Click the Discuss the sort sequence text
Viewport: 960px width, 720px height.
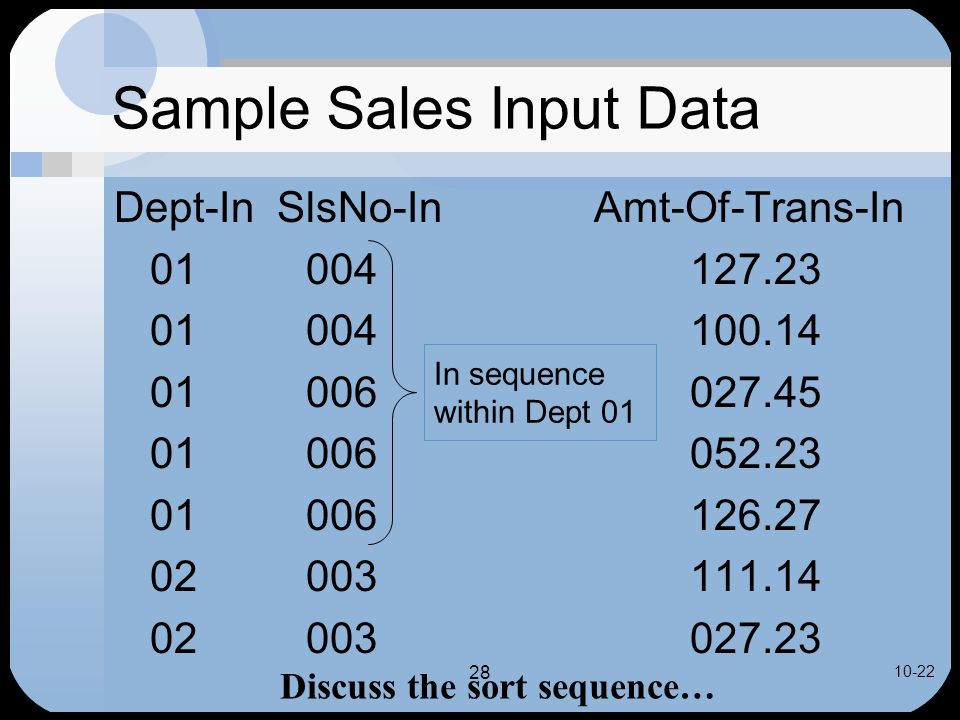[x=497, y=688]
